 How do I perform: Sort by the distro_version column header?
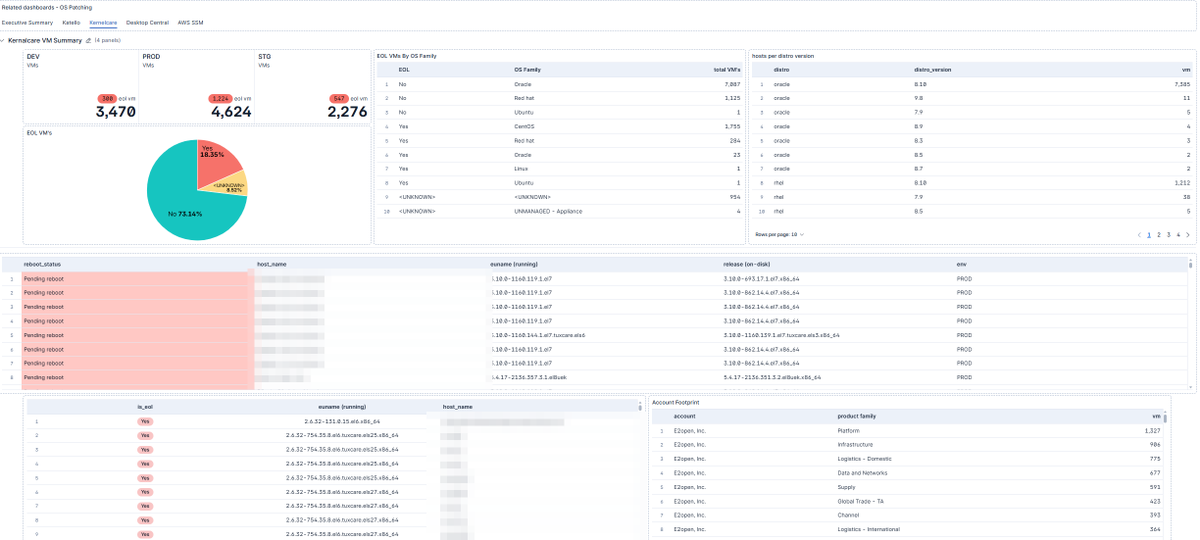click(x=934, y=70)
